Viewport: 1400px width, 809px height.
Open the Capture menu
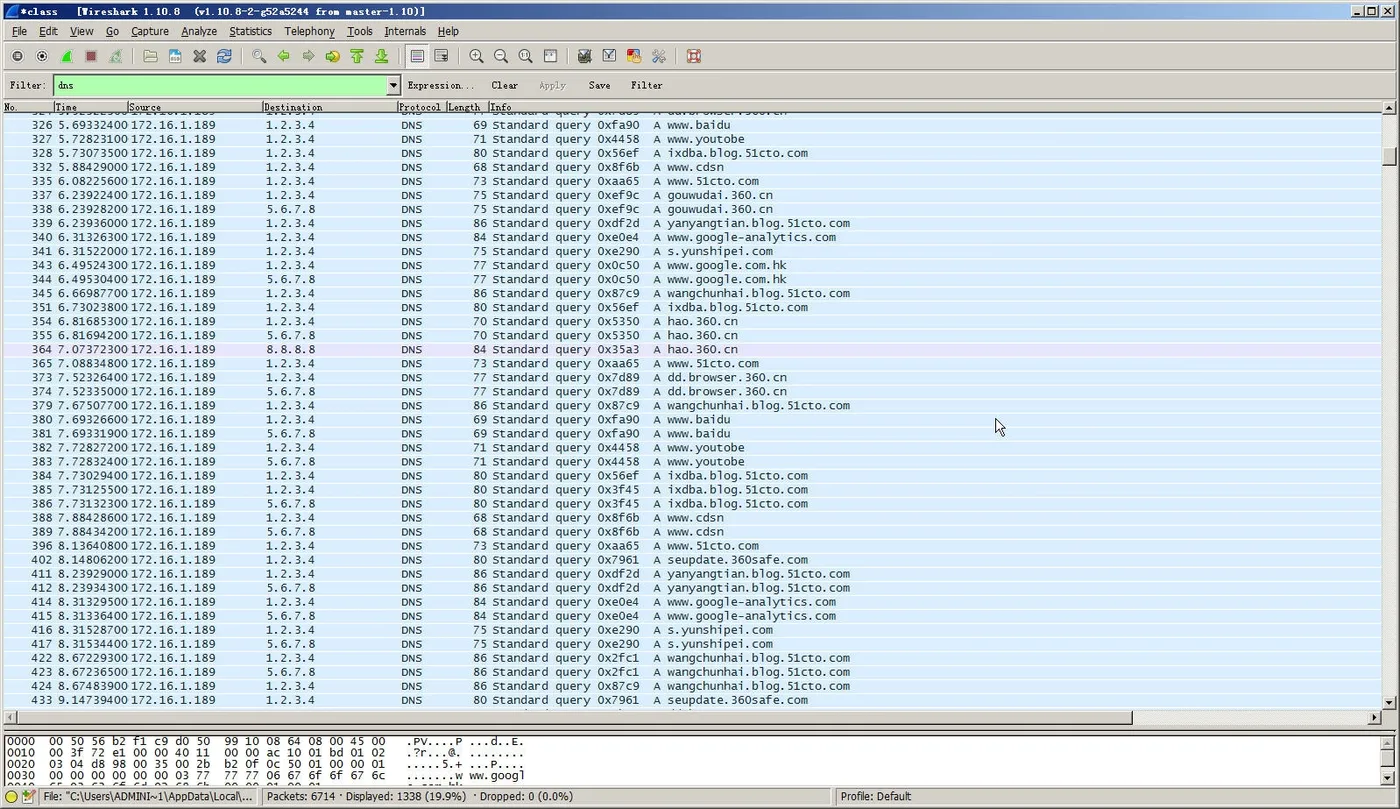click(x=150, y=31)
